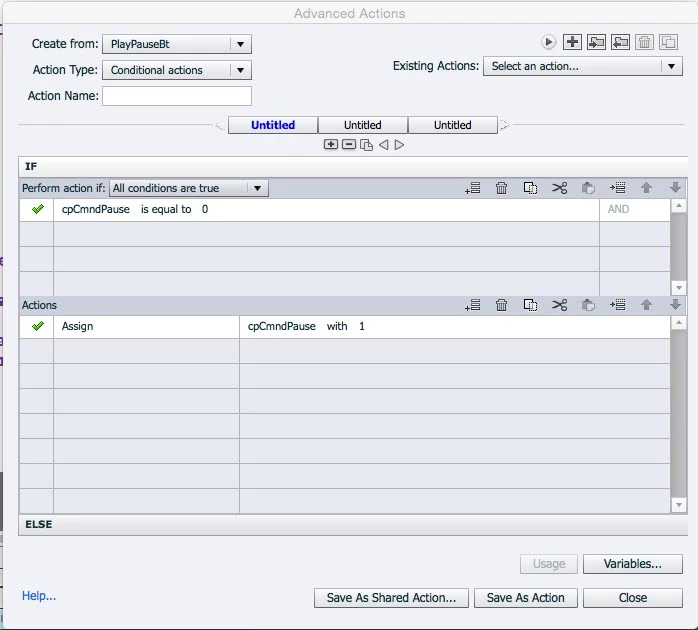Screen dimensions: 698x630
Task: Open the Create from PlayPauseBt dropdown
Action: tap(177, 44)
